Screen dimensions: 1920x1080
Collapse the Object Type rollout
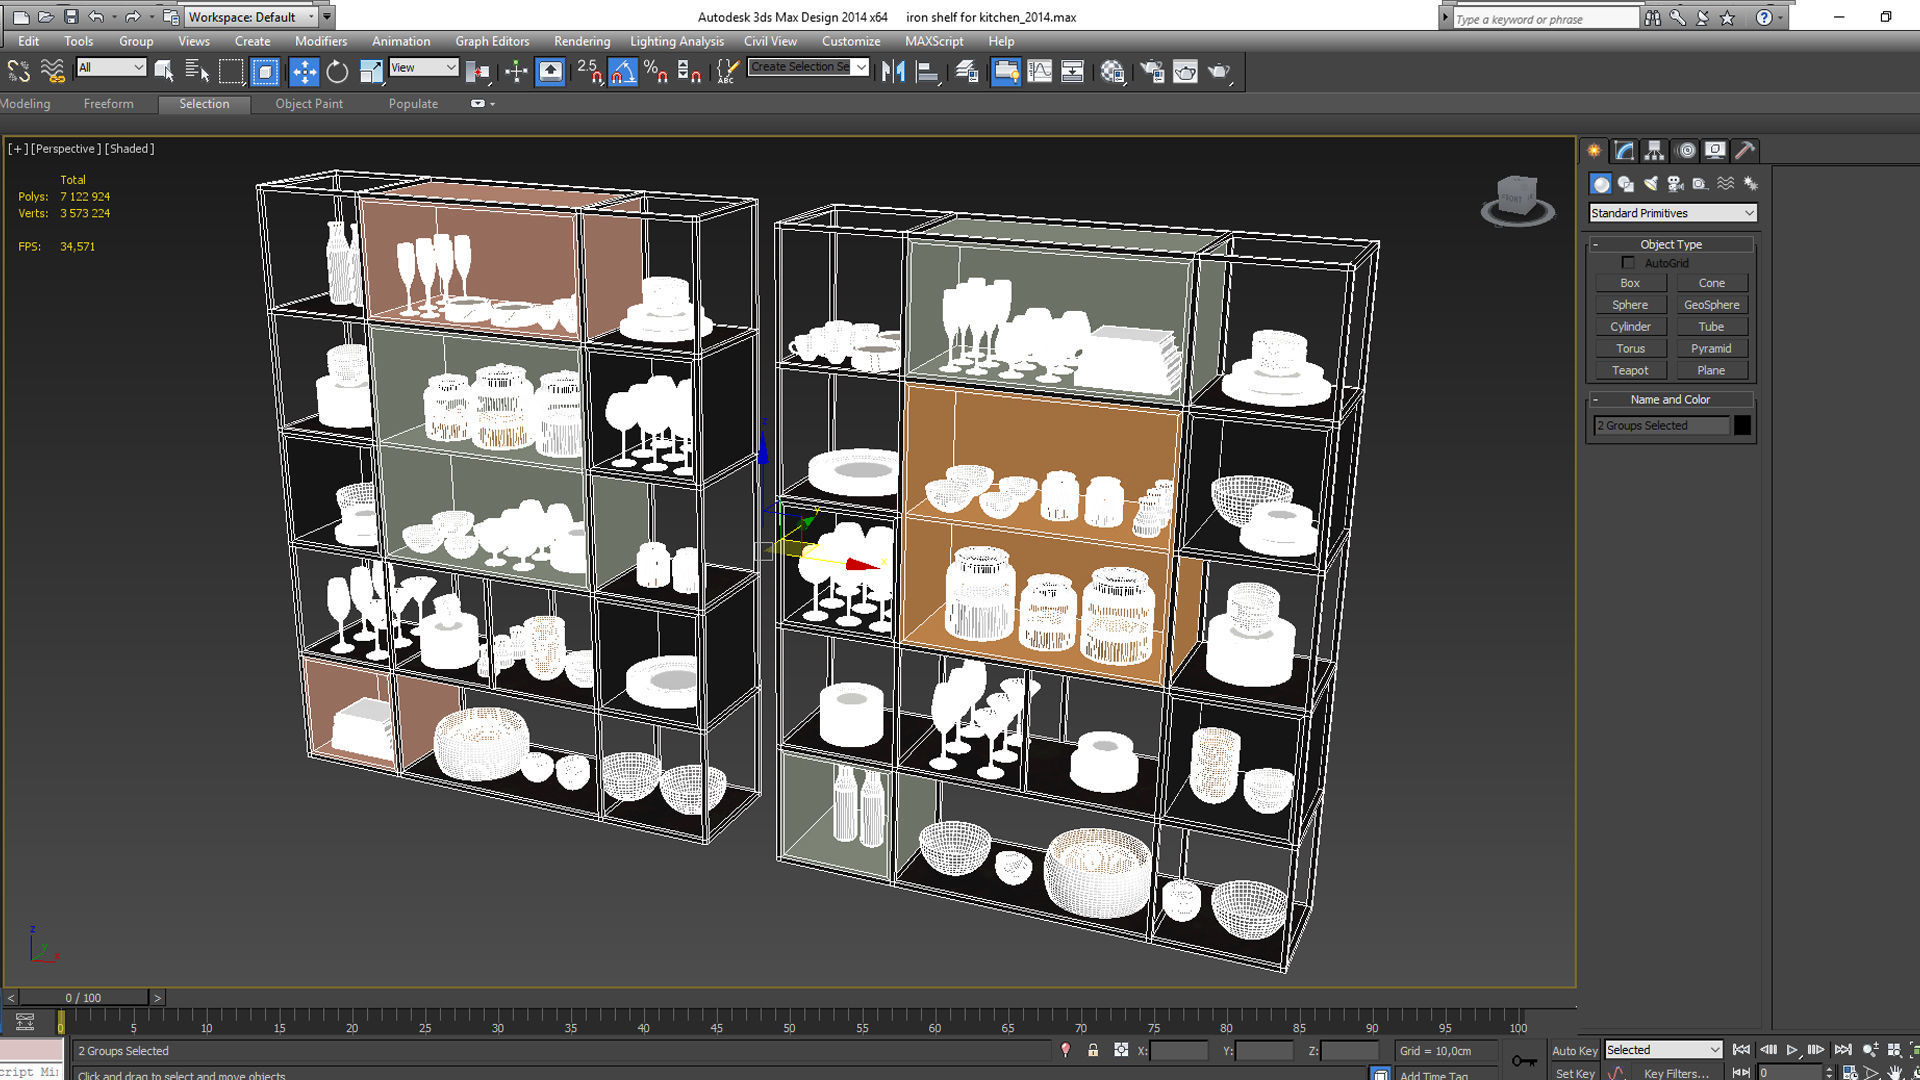pyautogui.click(x=1670, y=244)
